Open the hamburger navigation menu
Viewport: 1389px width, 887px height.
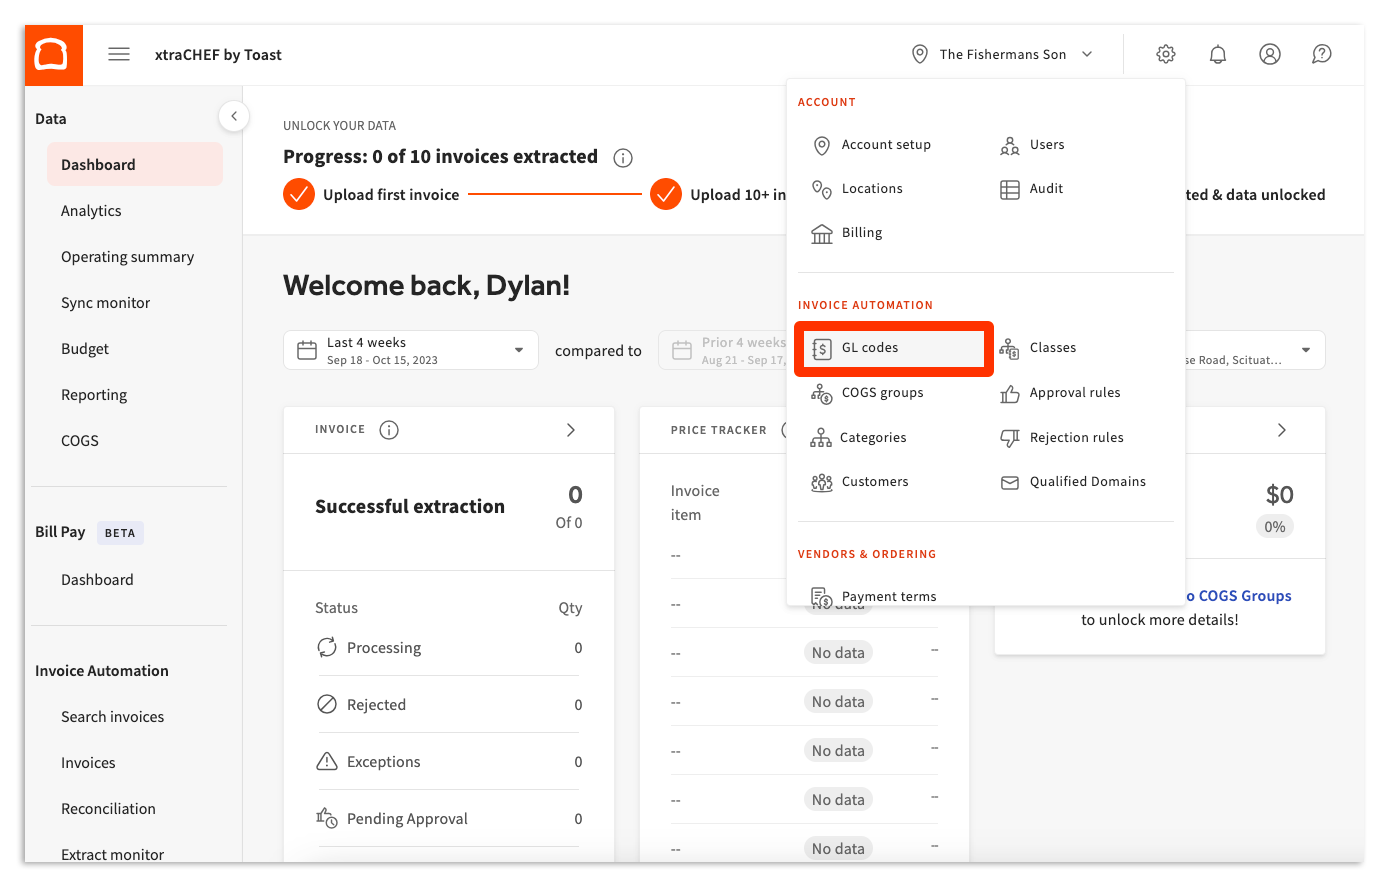coord(119,55)
